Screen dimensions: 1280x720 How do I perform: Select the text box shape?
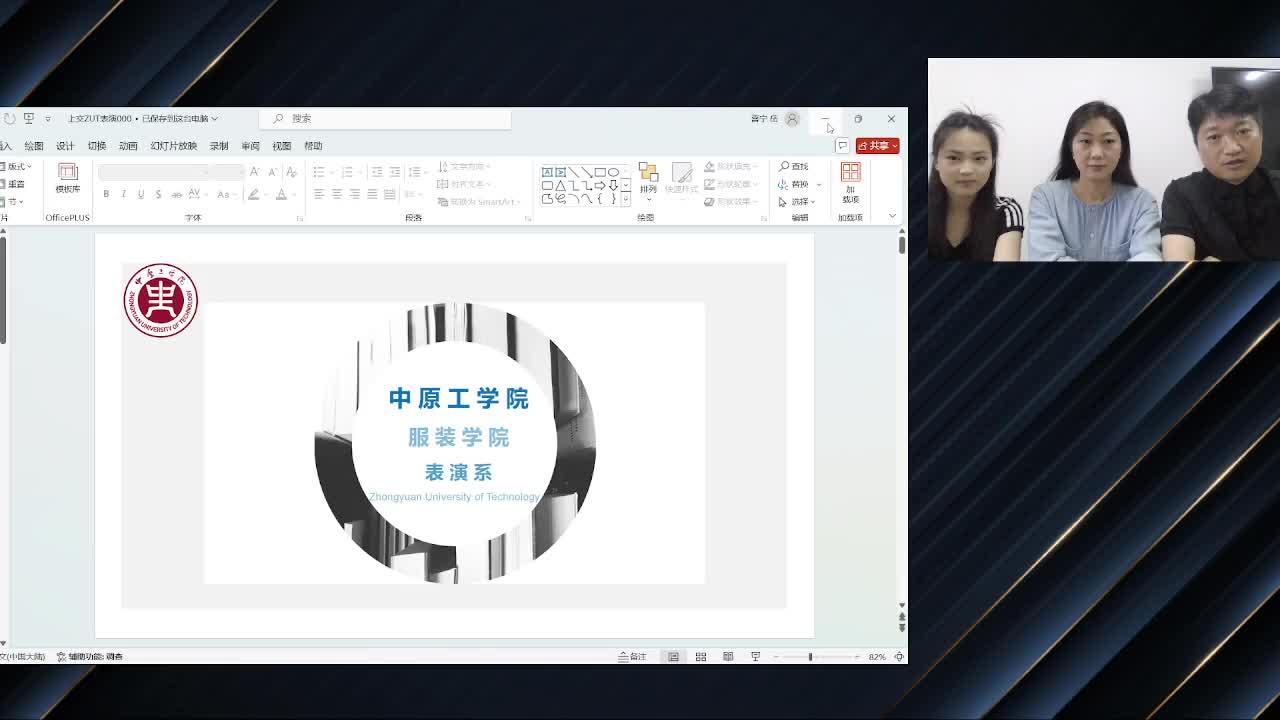tap(547, 172)
